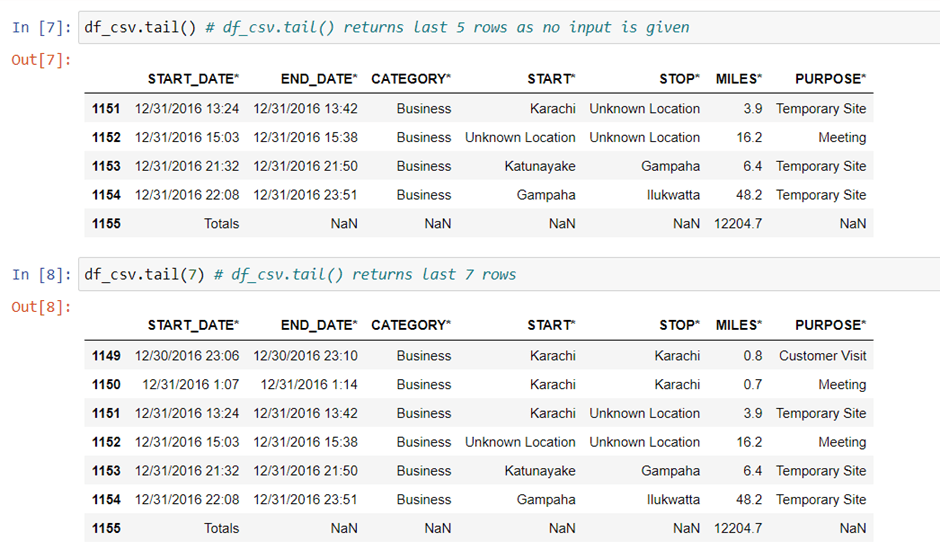Select row index 1152 in Out[7] table

(x=106, y=137)
